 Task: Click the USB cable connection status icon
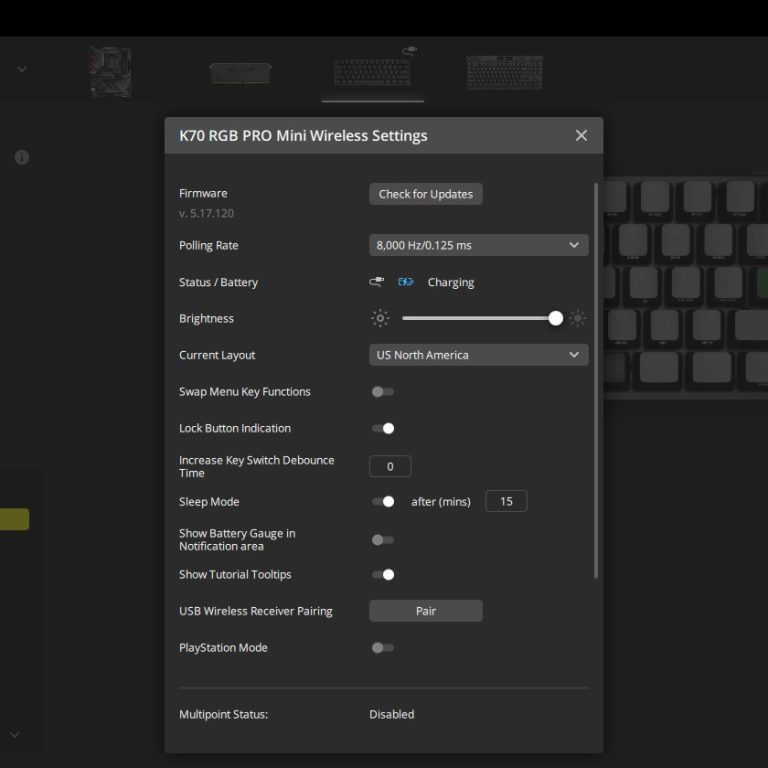377,282
